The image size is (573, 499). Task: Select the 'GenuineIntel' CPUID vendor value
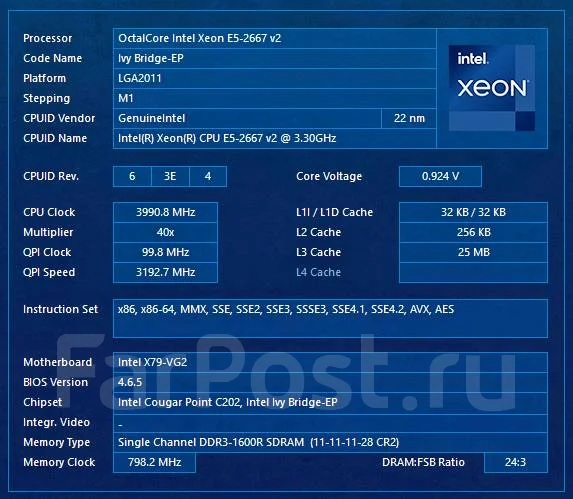(x=152, y=118)
